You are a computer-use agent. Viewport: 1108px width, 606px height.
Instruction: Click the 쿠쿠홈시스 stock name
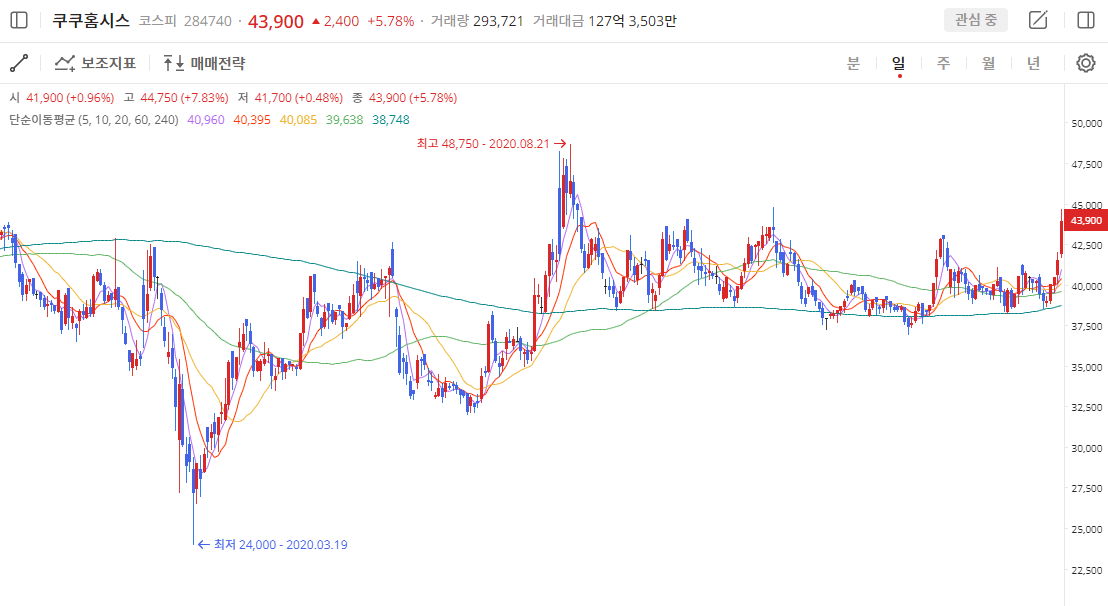point(91,20)
